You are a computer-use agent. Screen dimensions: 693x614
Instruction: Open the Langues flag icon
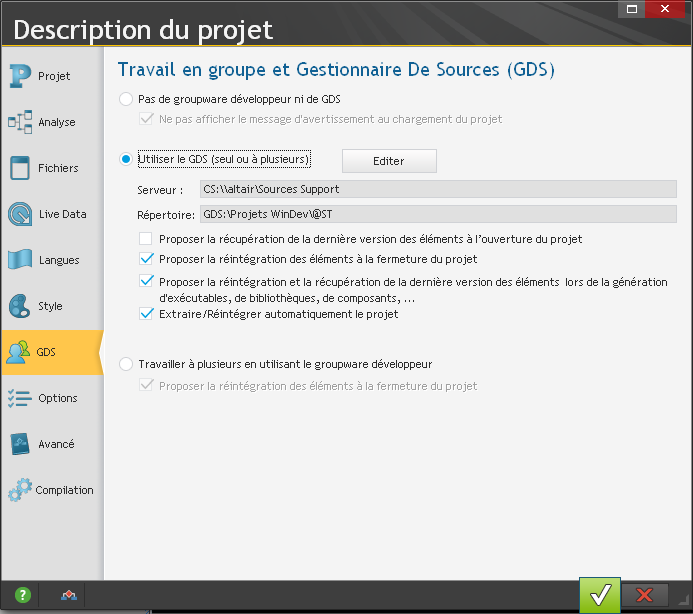[21, 260]
